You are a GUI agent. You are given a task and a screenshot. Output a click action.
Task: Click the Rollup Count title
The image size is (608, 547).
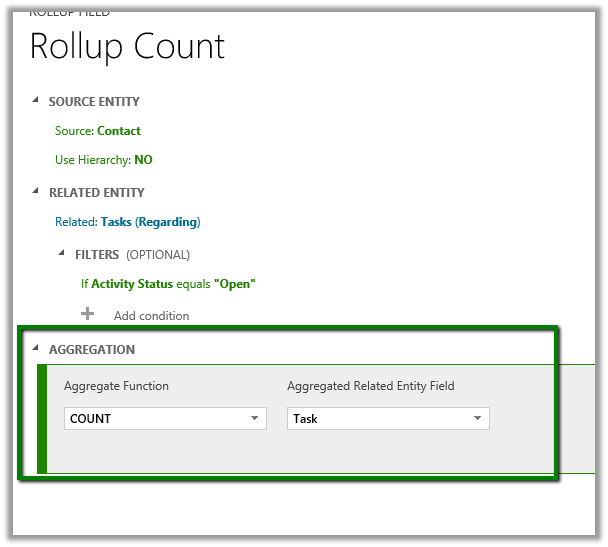[x=128, y=47]
